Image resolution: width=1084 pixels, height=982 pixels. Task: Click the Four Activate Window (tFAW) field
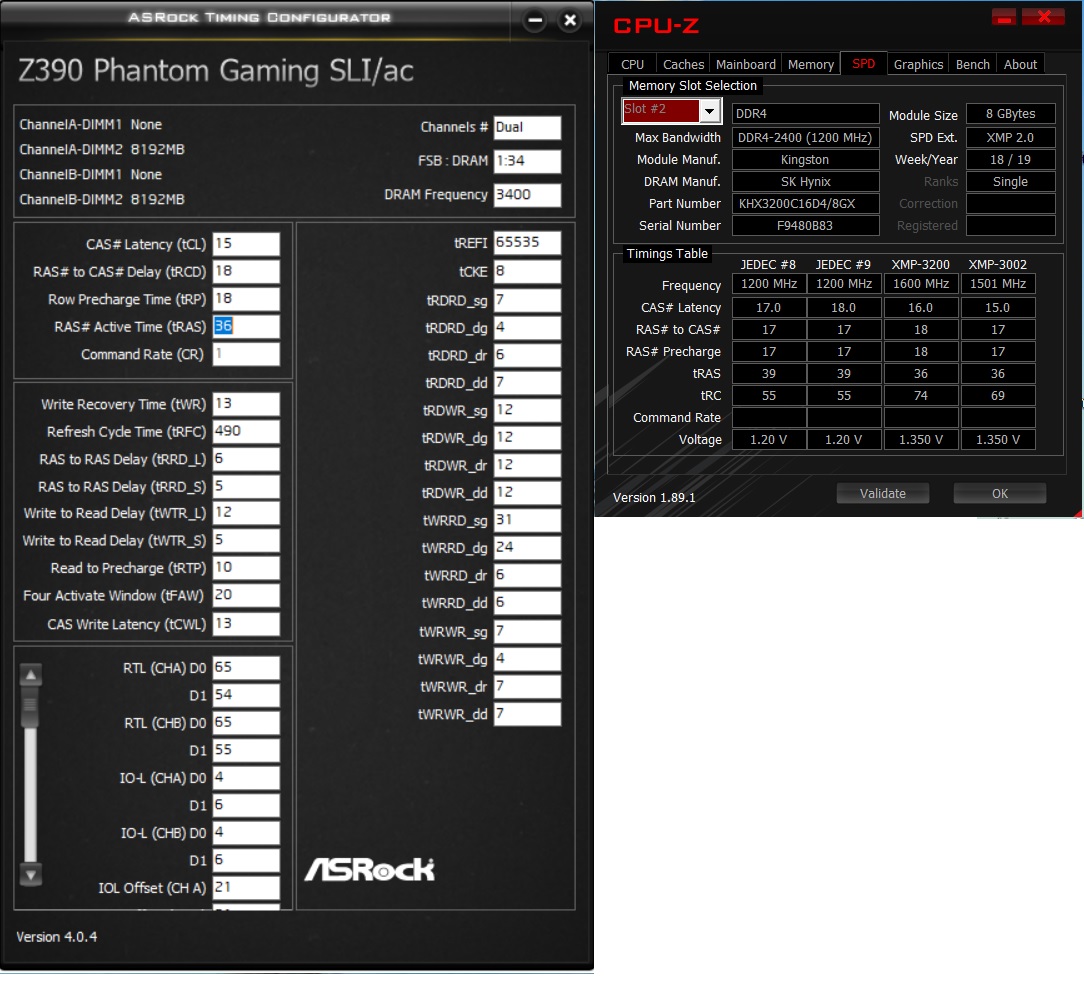click(246, 595)
